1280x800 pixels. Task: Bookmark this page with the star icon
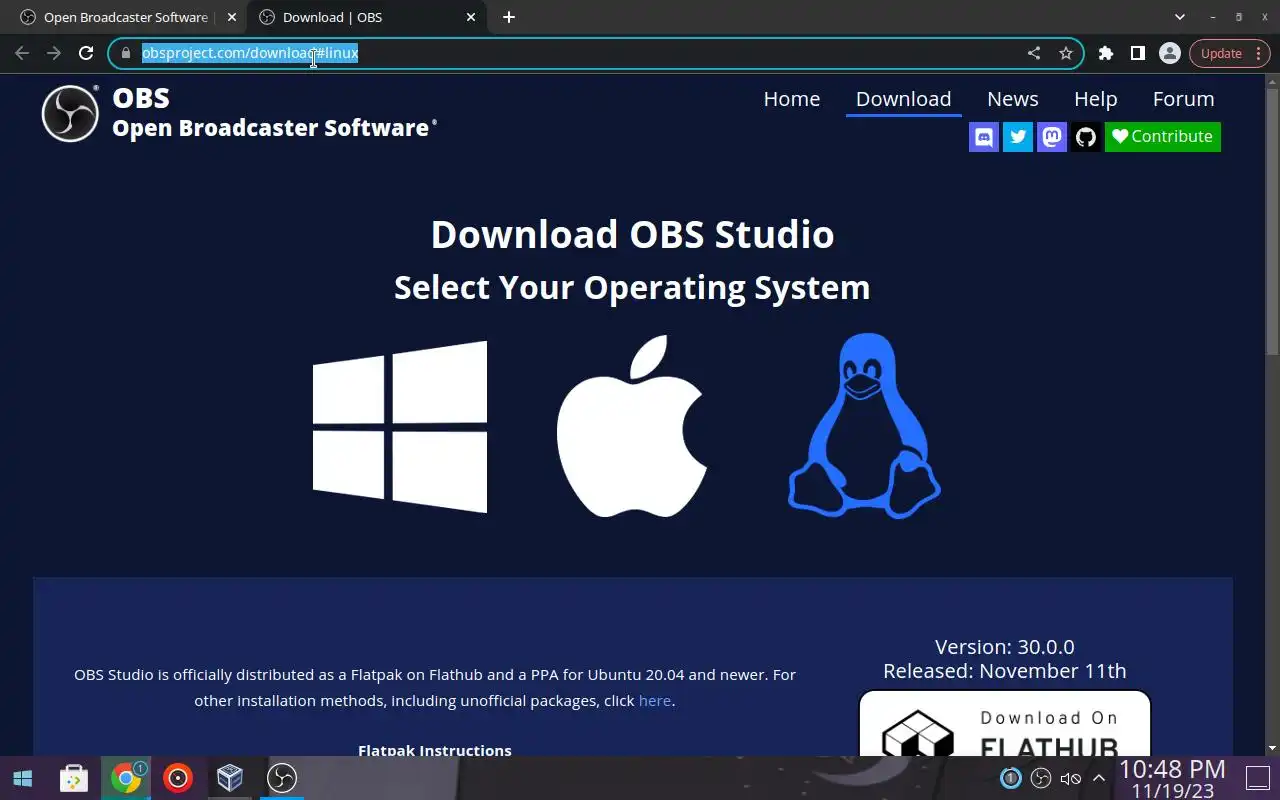[1066, 53]
